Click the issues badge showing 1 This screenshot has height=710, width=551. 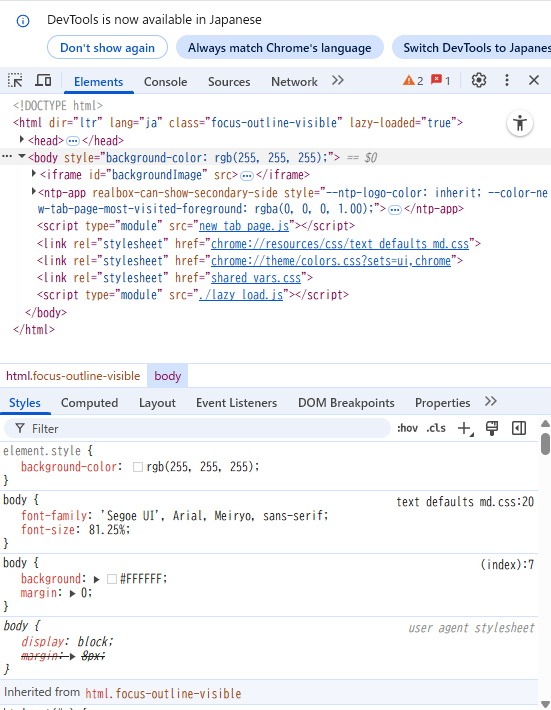tap(441, 81)
